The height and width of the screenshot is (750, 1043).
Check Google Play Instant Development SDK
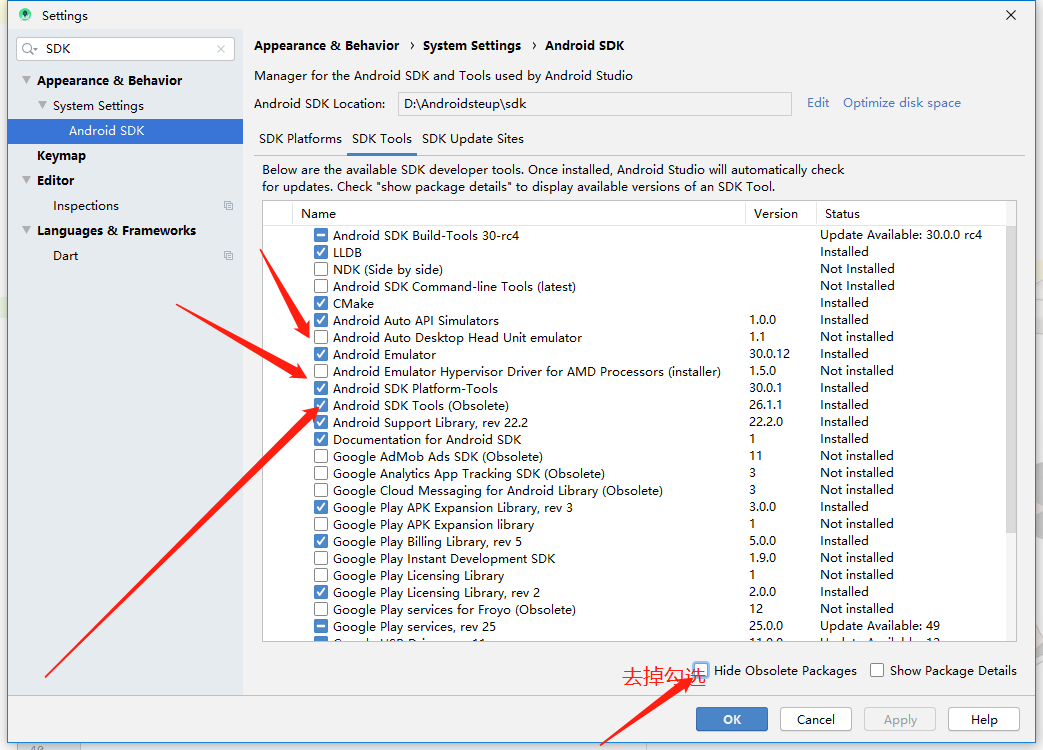click(321, 558)
